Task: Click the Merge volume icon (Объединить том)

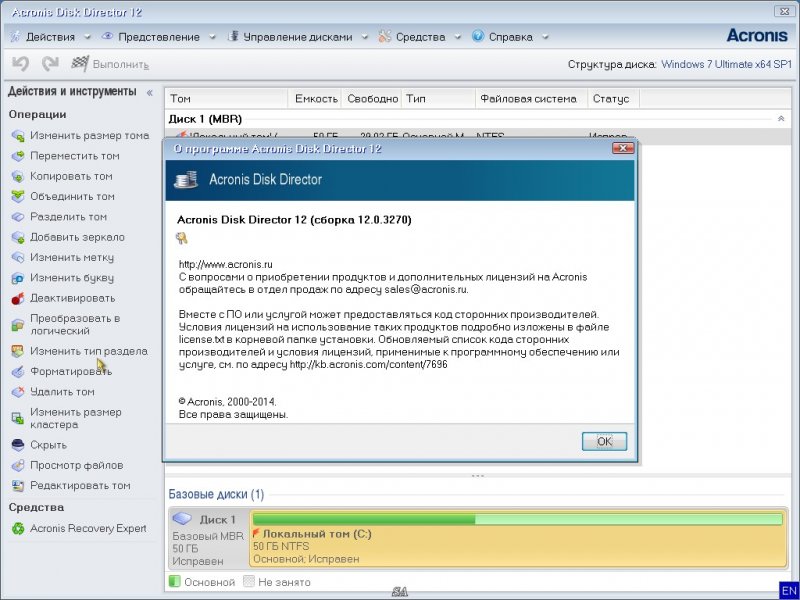Action: tap(18, 196)
